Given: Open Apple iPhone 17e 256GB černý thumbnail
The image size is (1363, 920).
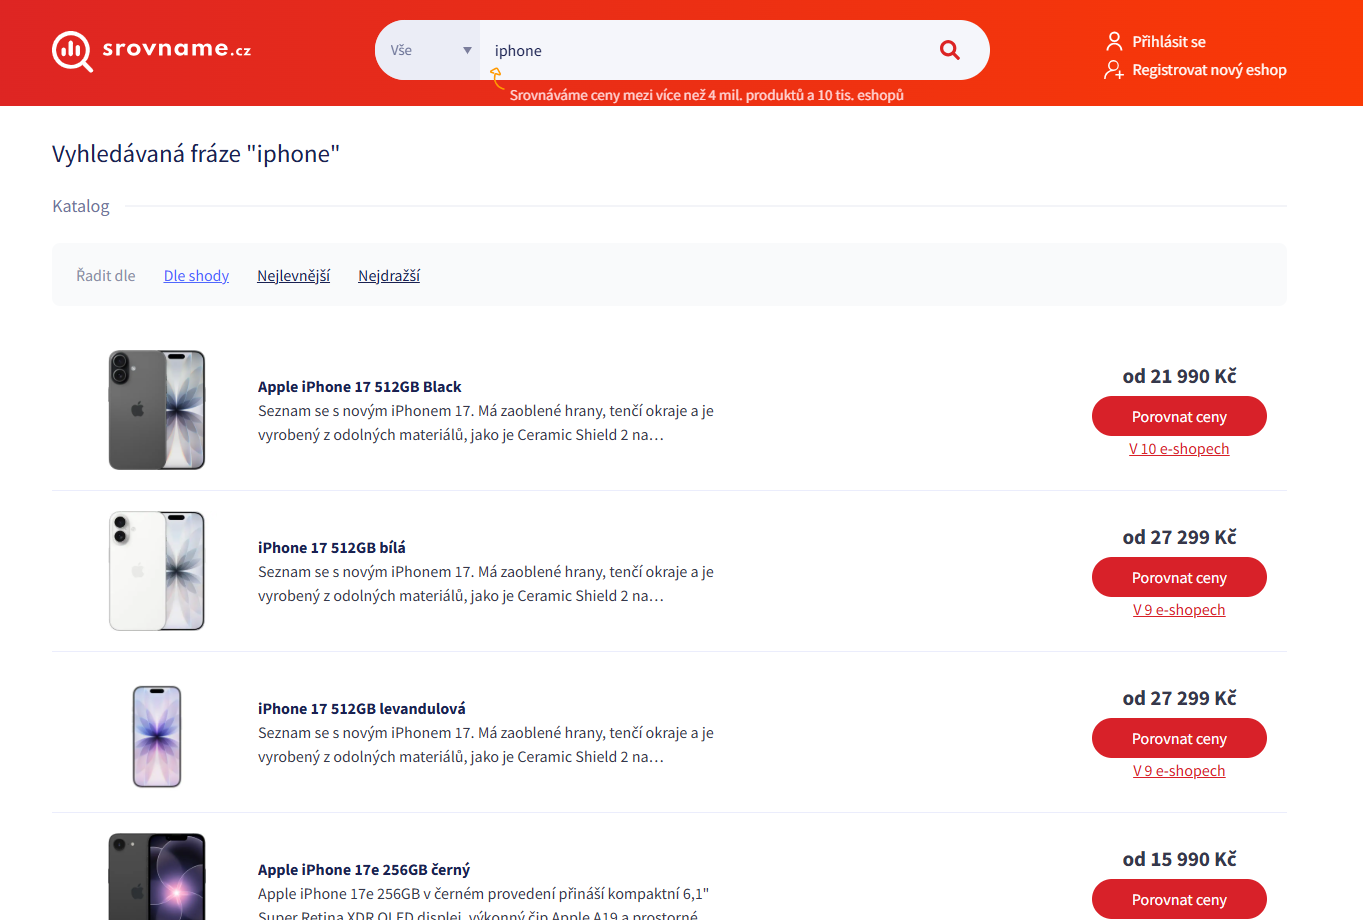Looking at the screenshot, I should click(157, 876).
